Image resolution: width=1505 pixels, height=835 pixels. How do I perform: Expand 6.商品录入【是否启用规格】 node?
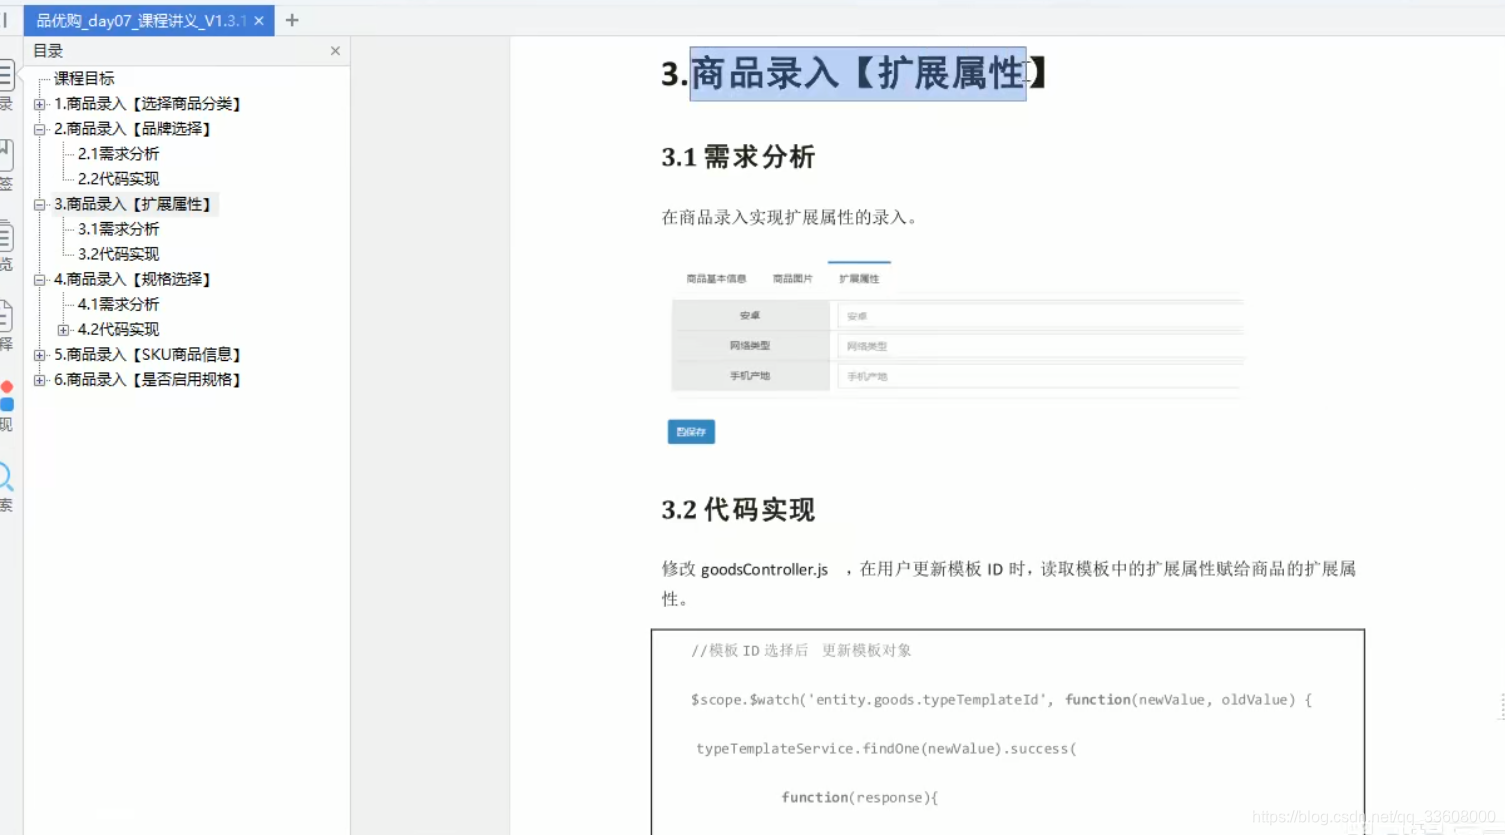40,380
